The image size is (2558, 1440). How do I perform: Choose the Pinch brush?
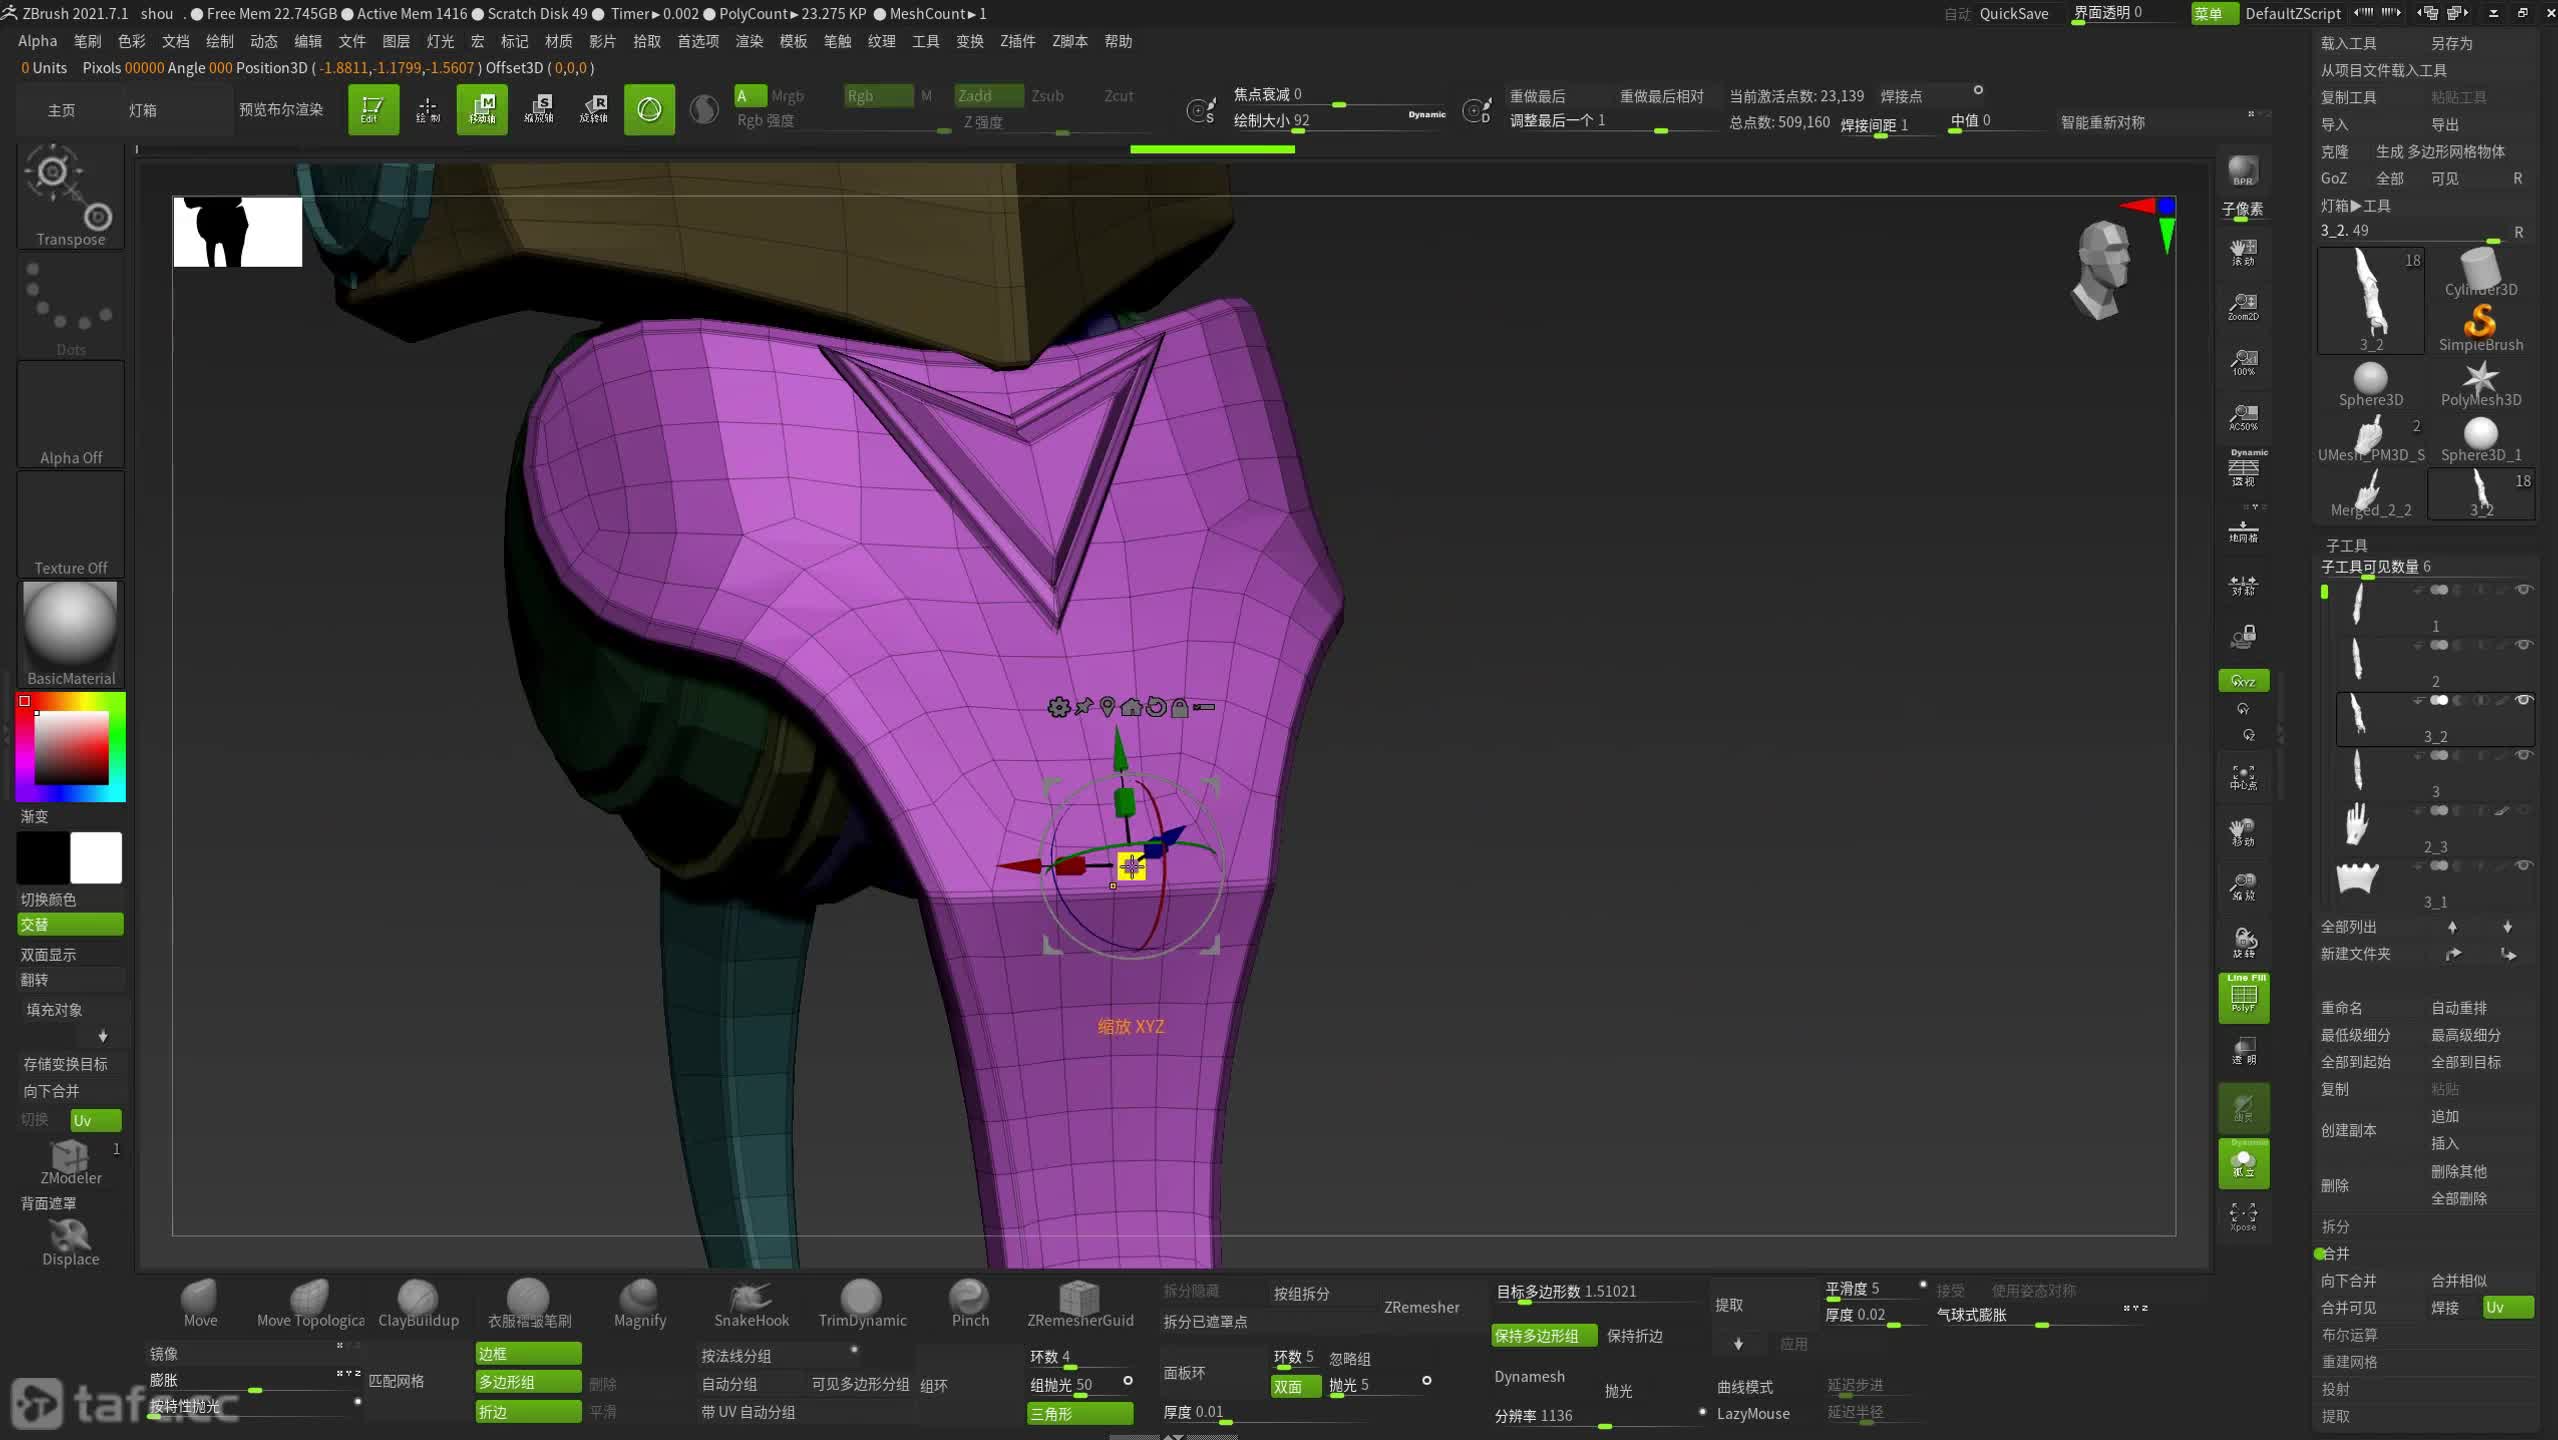(x=969, y=1304)
